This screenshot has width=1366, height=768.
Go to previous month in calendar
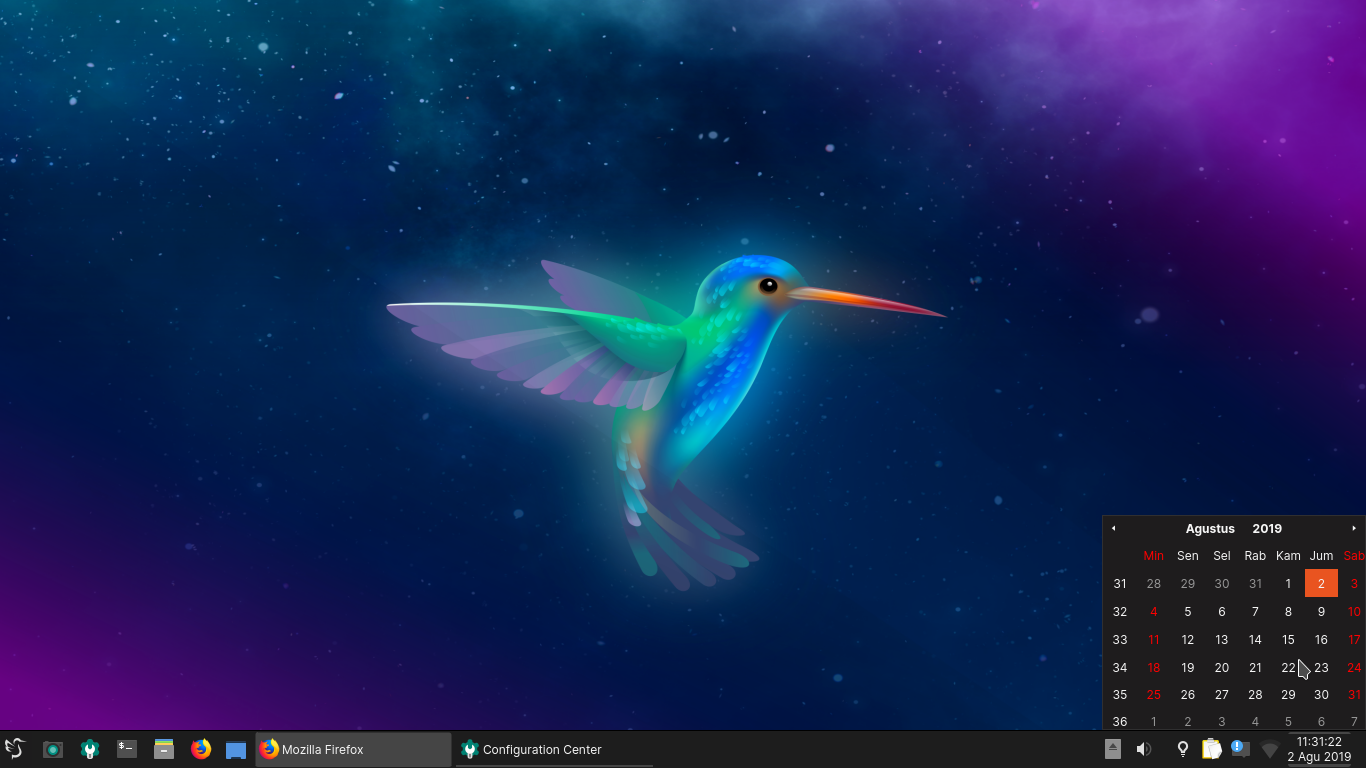1113,528
